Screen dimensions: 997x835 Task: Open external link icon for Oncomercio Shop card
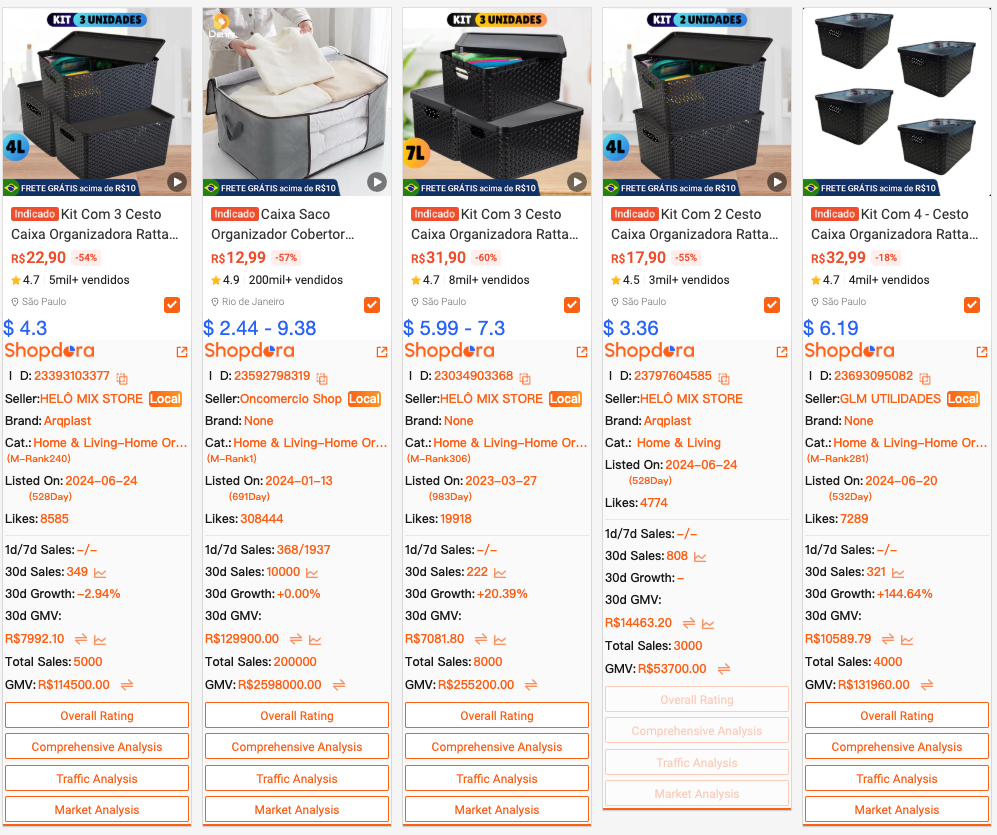382,352
